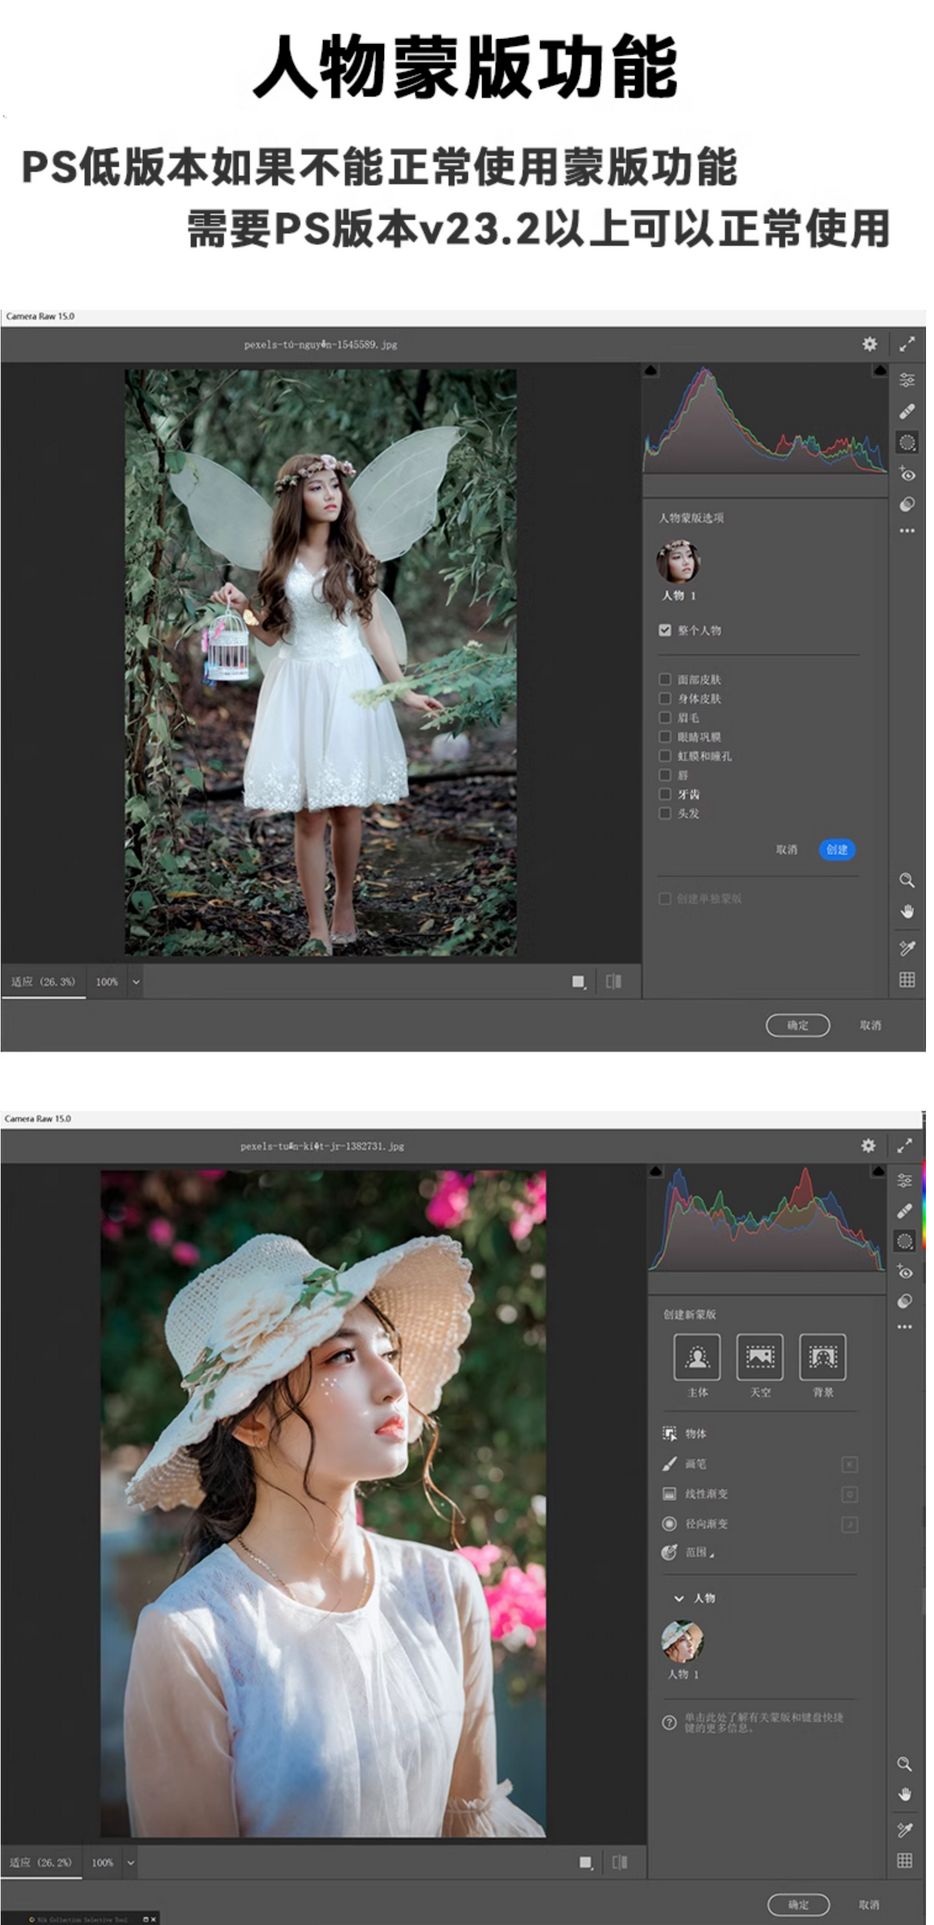The image size is (934, 1925).
Task: Click the red-eye tool in the lower window's toolbar
Action: point(905,1272)
